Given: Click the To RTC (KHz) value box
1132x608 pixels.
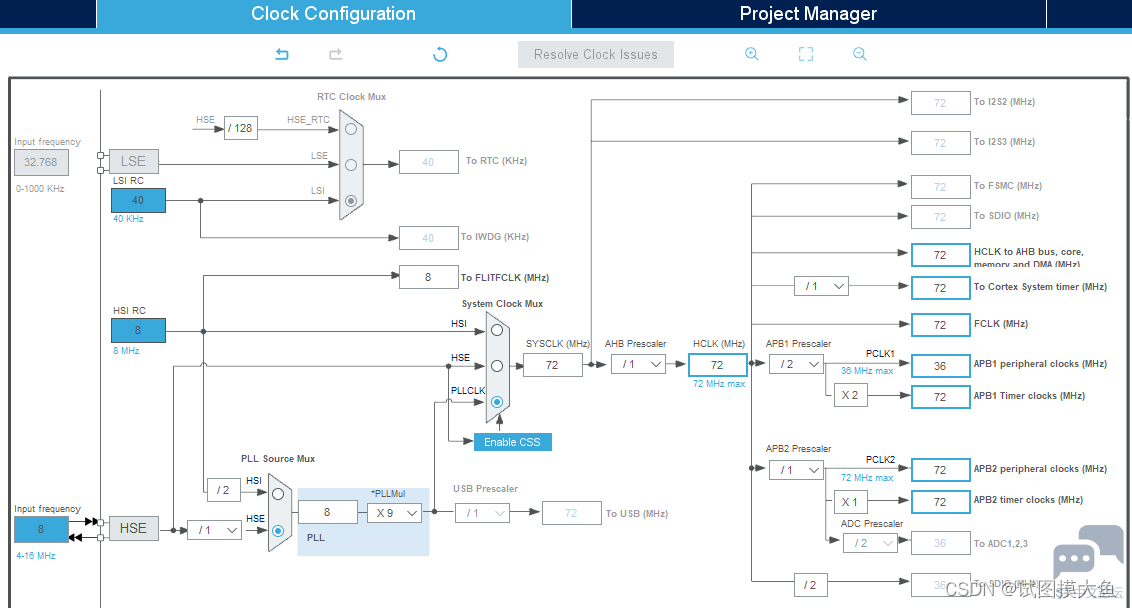Looking at the screenshot, I should coord(429,162).
